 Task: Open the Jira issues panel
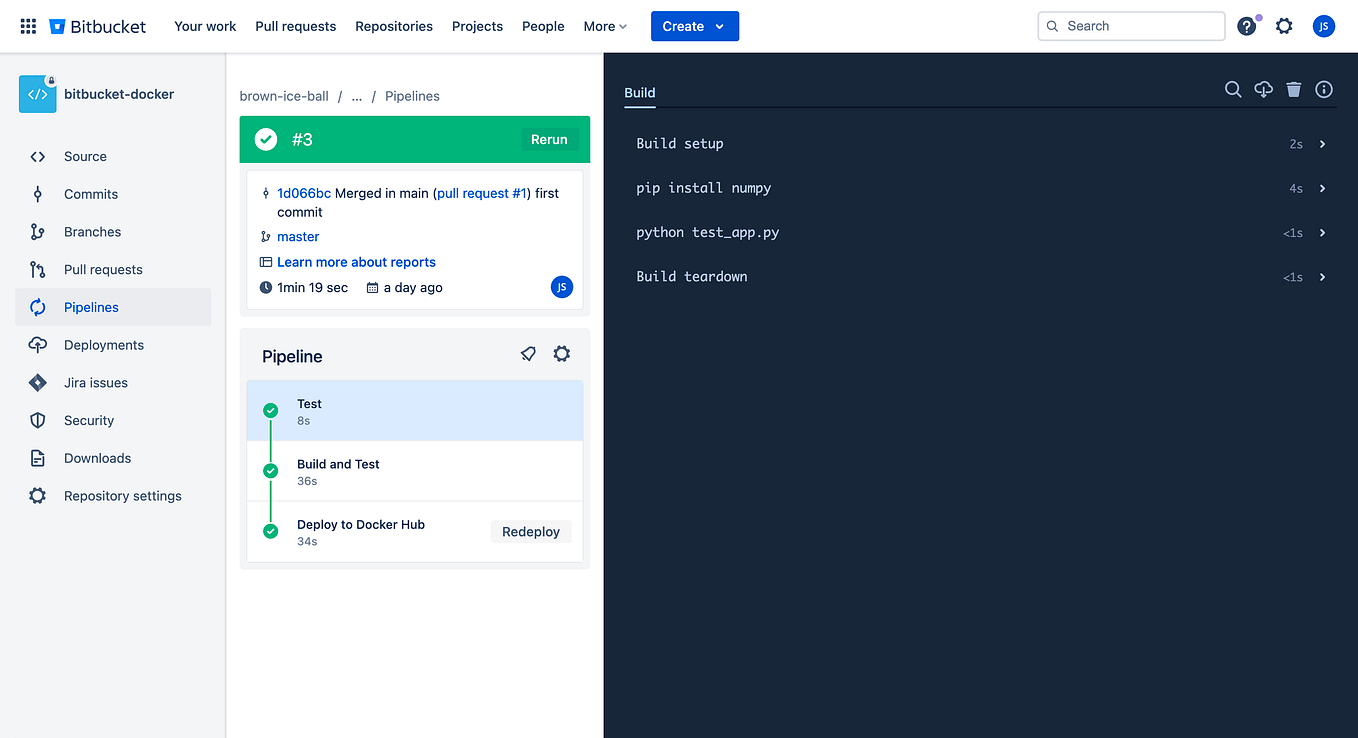94,382
